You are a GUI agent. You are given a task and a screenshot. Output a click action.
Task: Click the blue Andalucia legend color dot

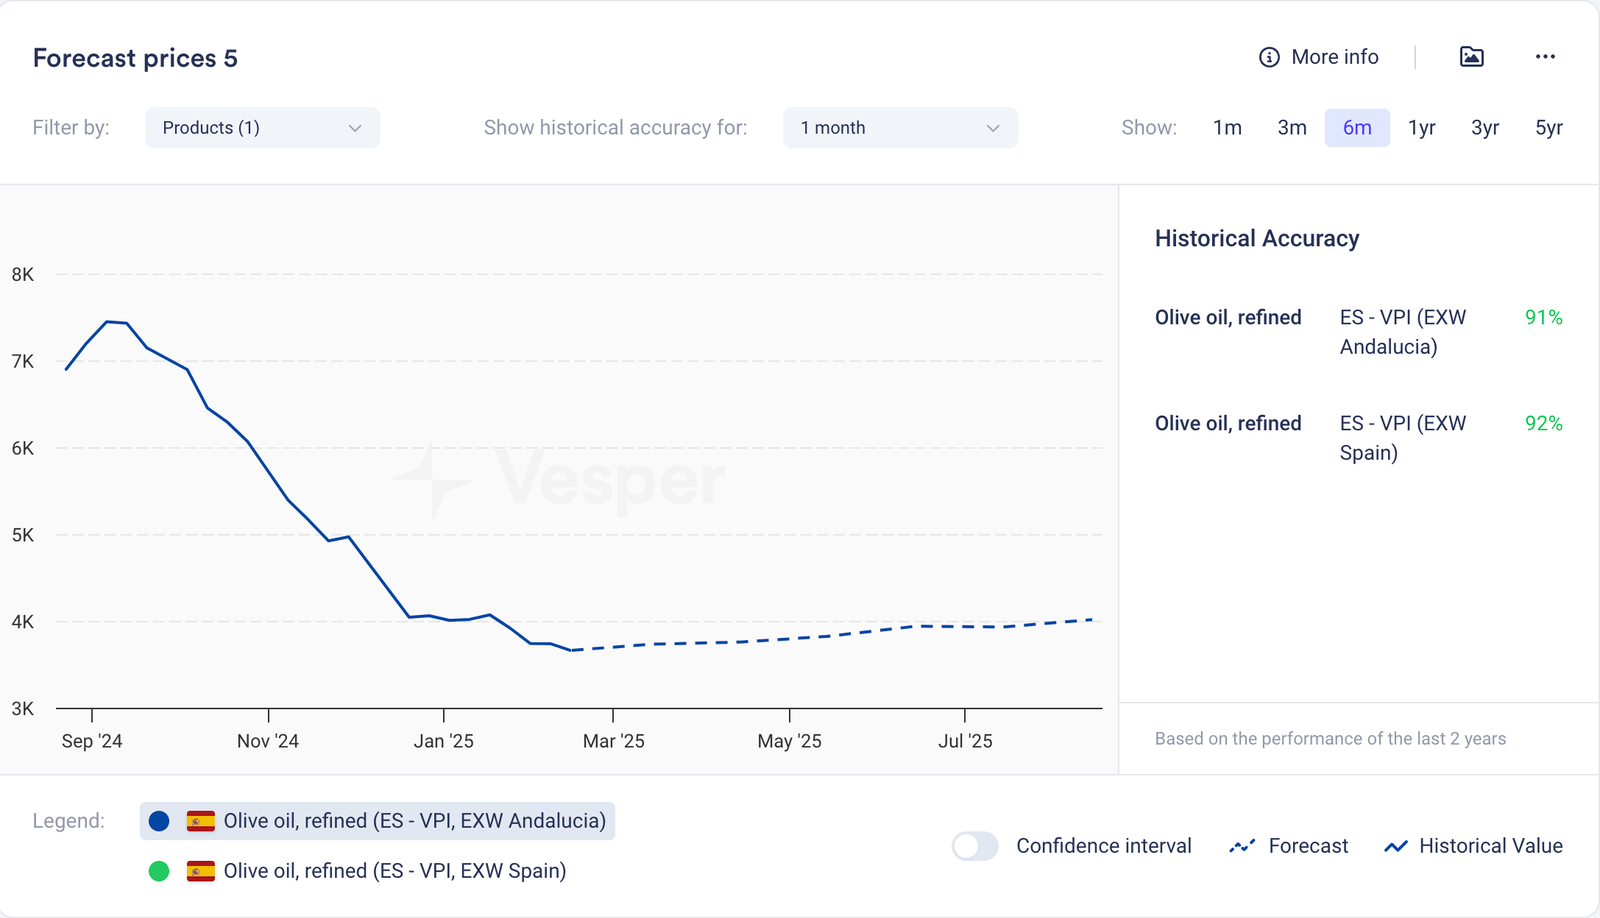159,821
